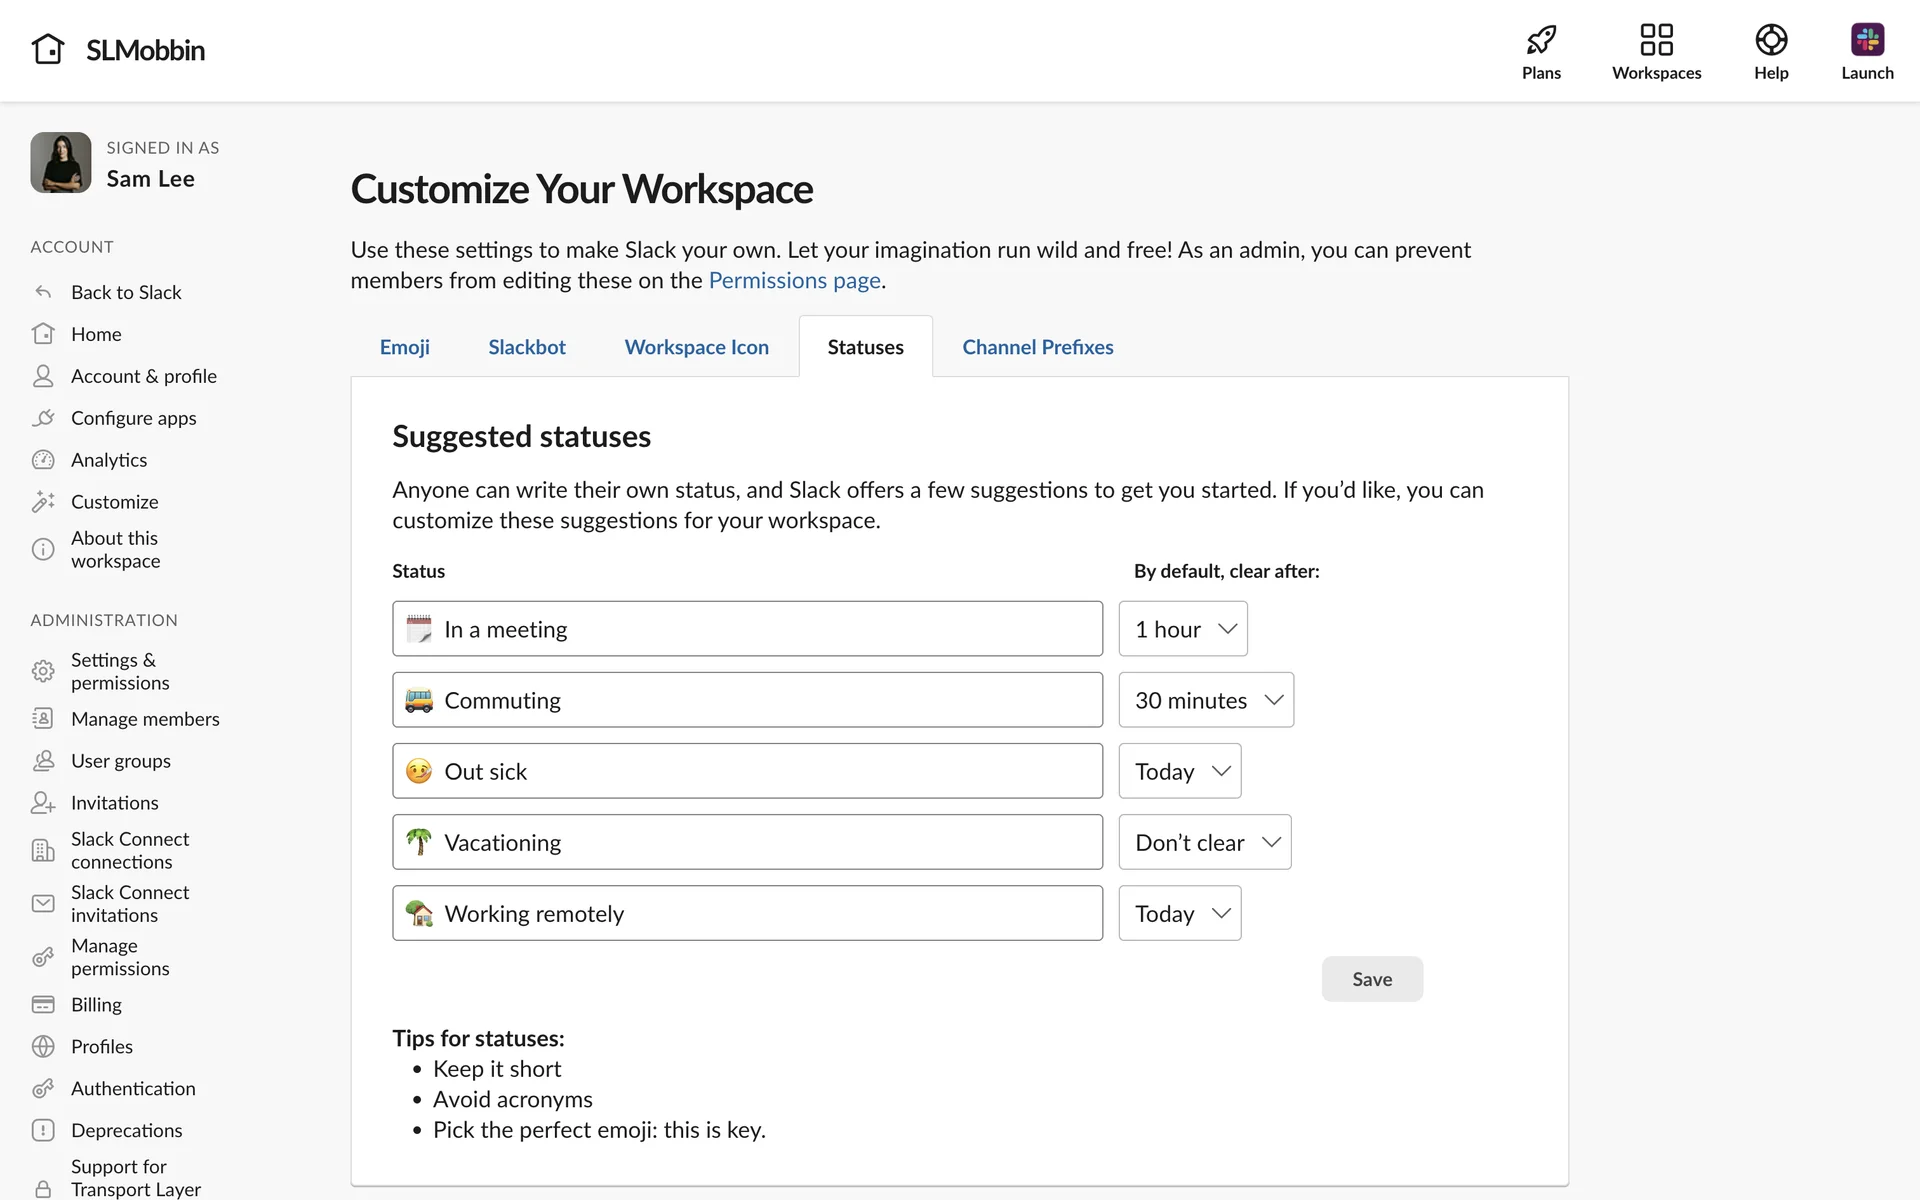
Task: Expand the 30 minutes dropdown for Commuting
Action: [1205, 700]
